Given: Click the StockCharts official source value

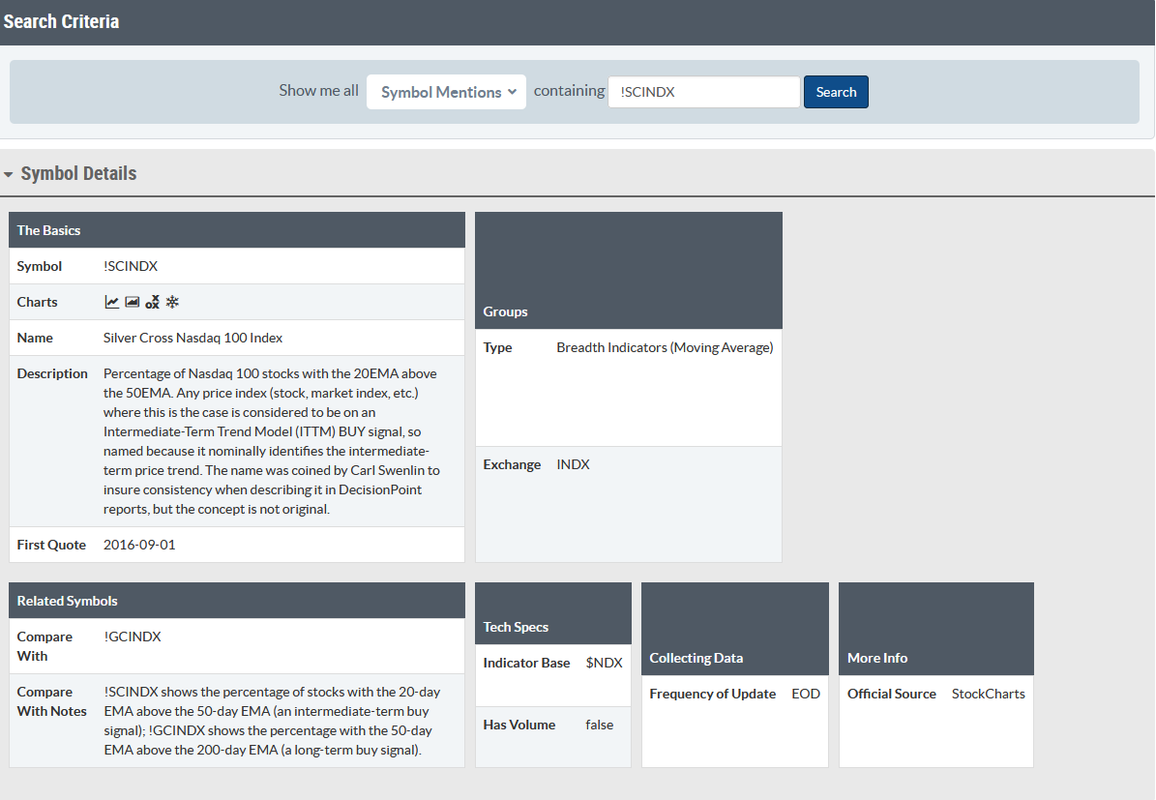Looking at the screenshot, I should point(988,694).
